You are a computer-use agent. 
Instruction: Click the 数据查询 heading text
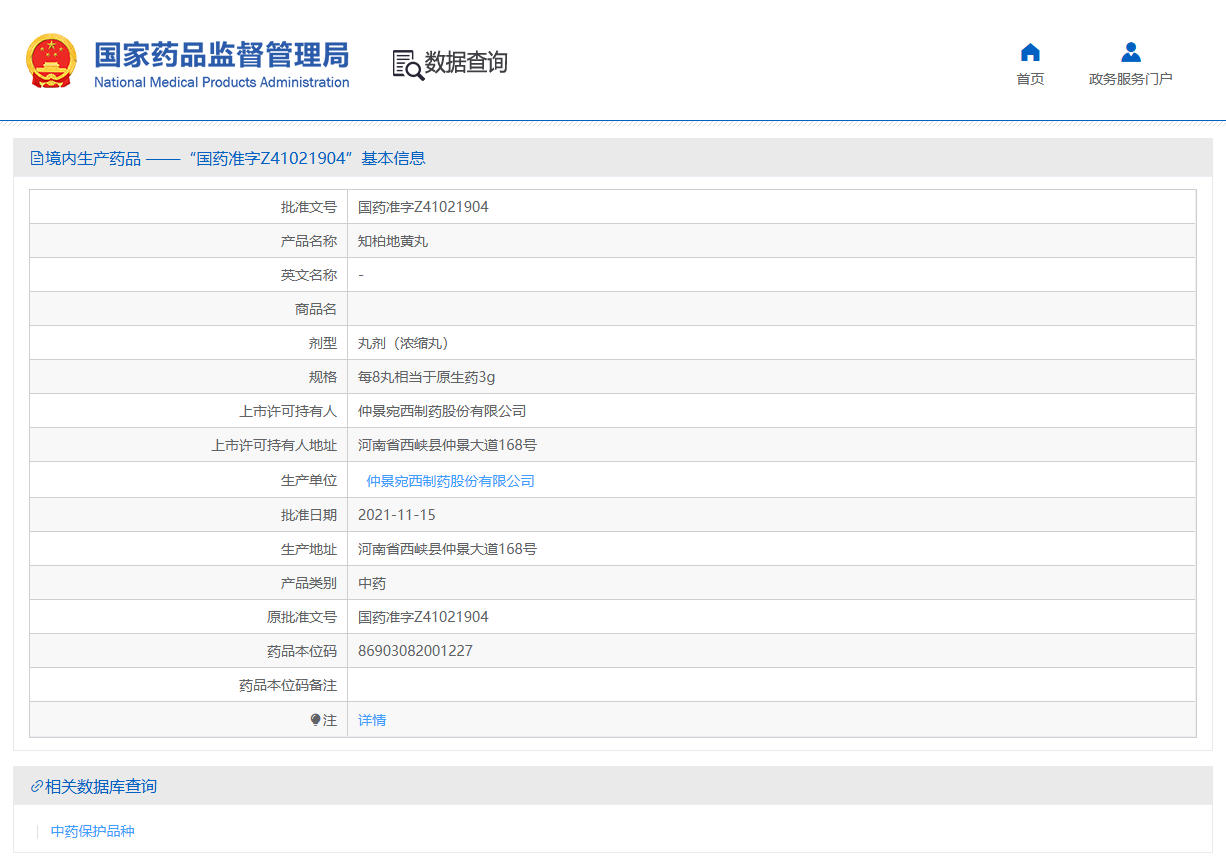pos(466,63)
